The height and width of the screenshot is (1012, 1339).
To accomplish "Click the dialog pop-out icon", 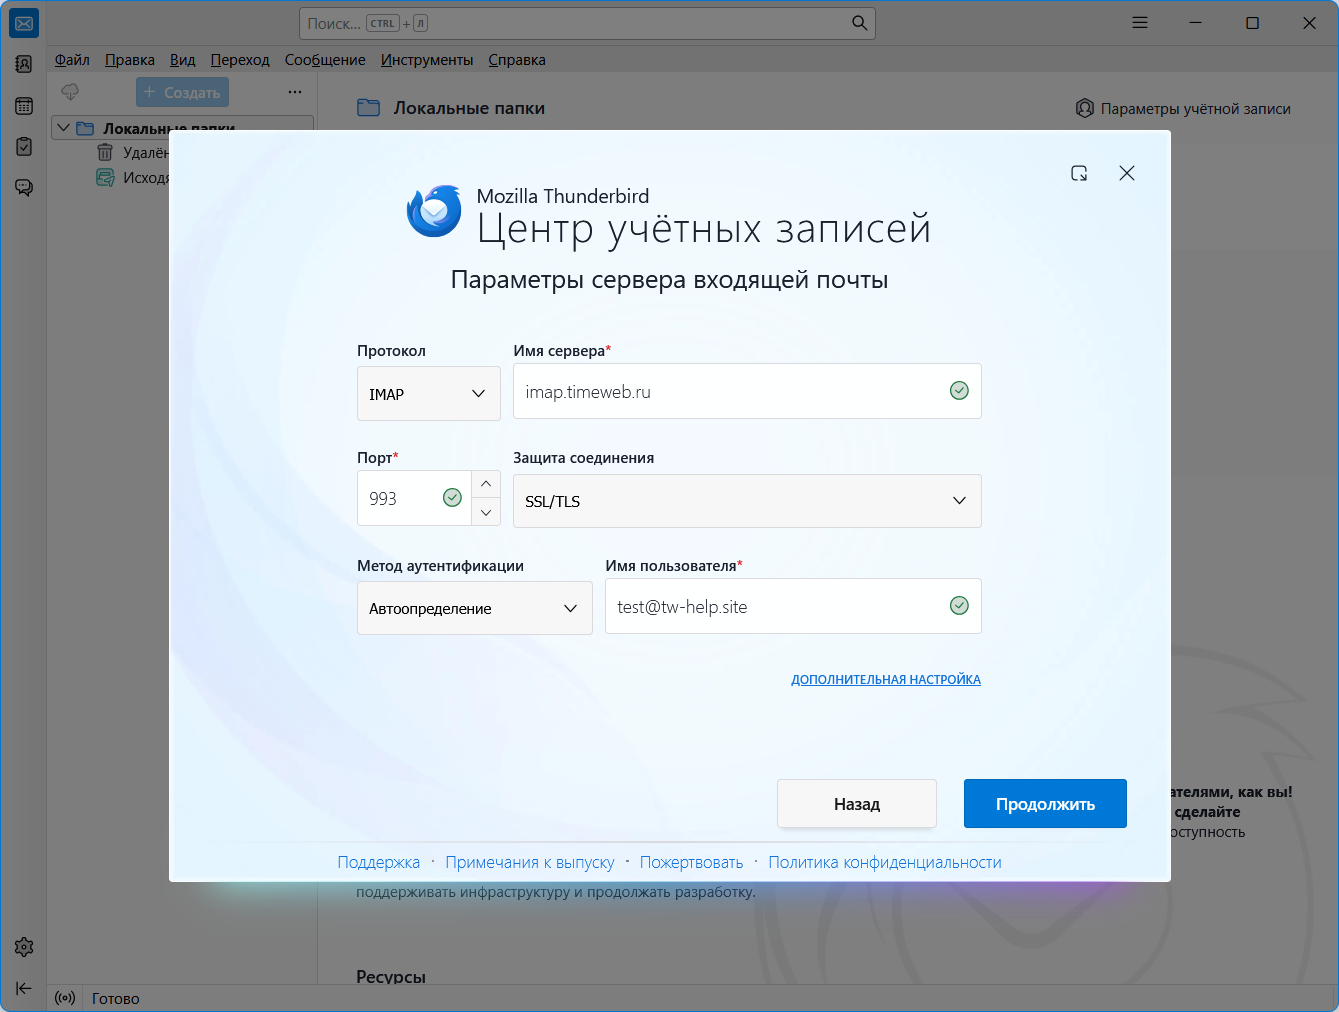I will [1079, 173].
